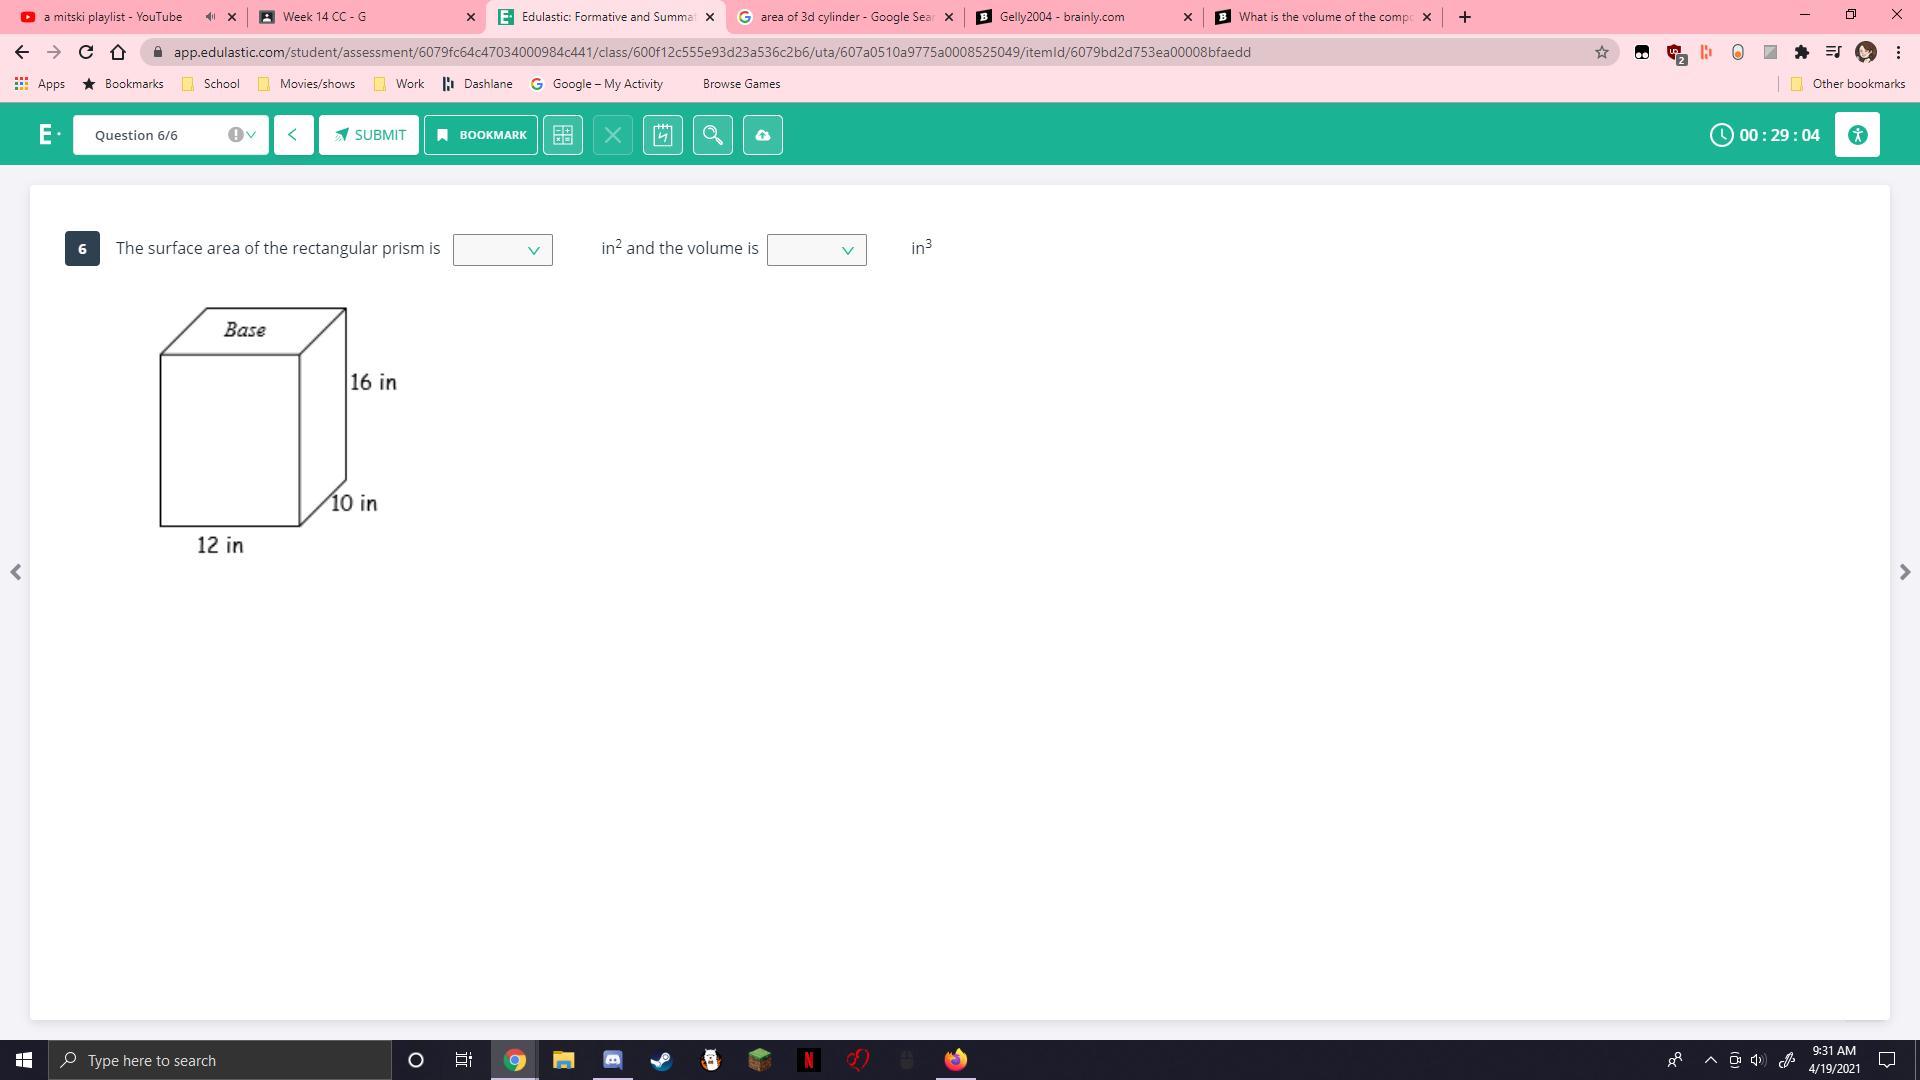Viewport: 1920px width, 1080px height.
Task: Open the scratchpad tool icon
Action: 662,135
